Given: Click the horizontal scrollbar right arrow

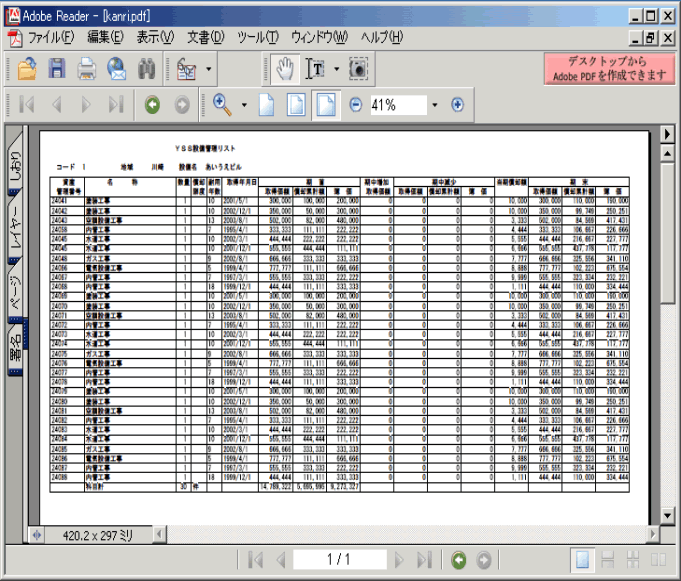Looking at the screenshot, I should coord(652,535).
